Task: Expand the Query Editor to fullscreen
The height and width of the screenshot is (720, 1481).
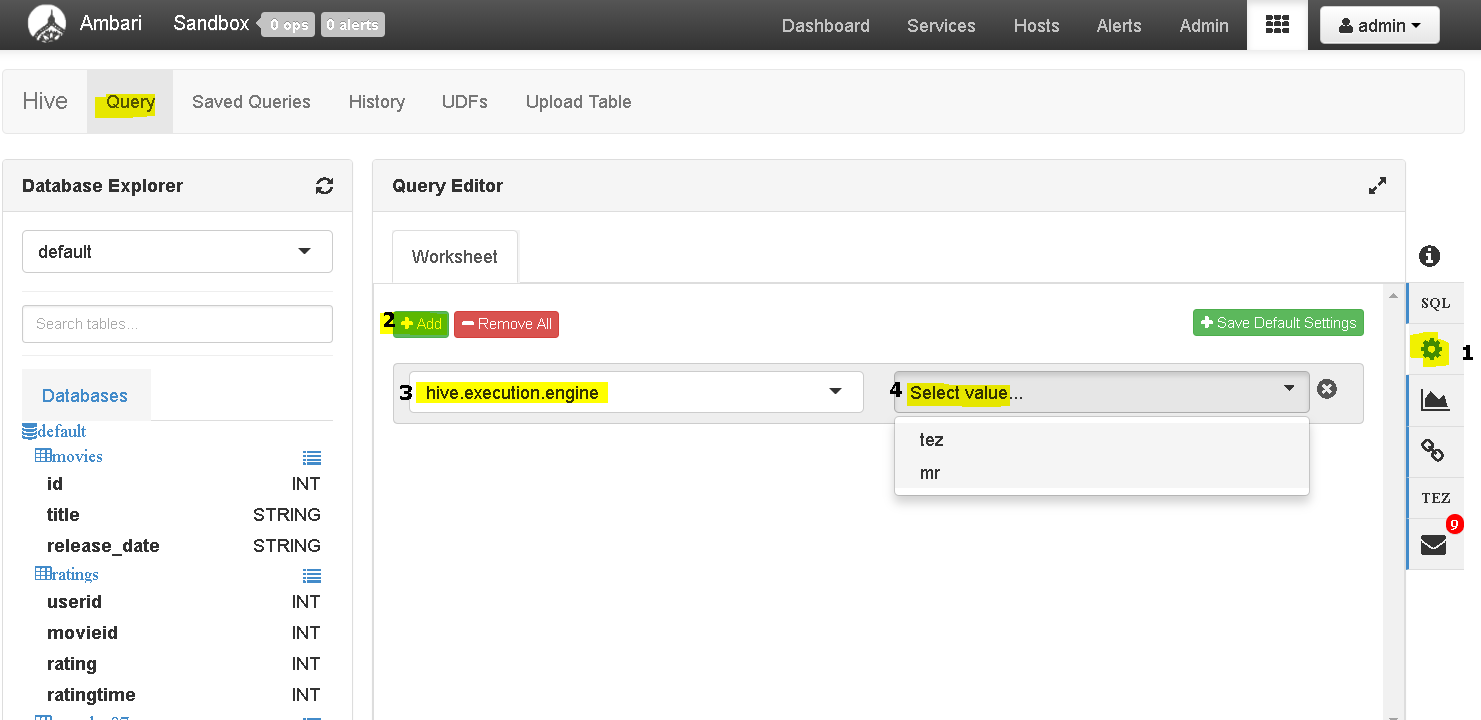Action: click(x=1377, y=186)
